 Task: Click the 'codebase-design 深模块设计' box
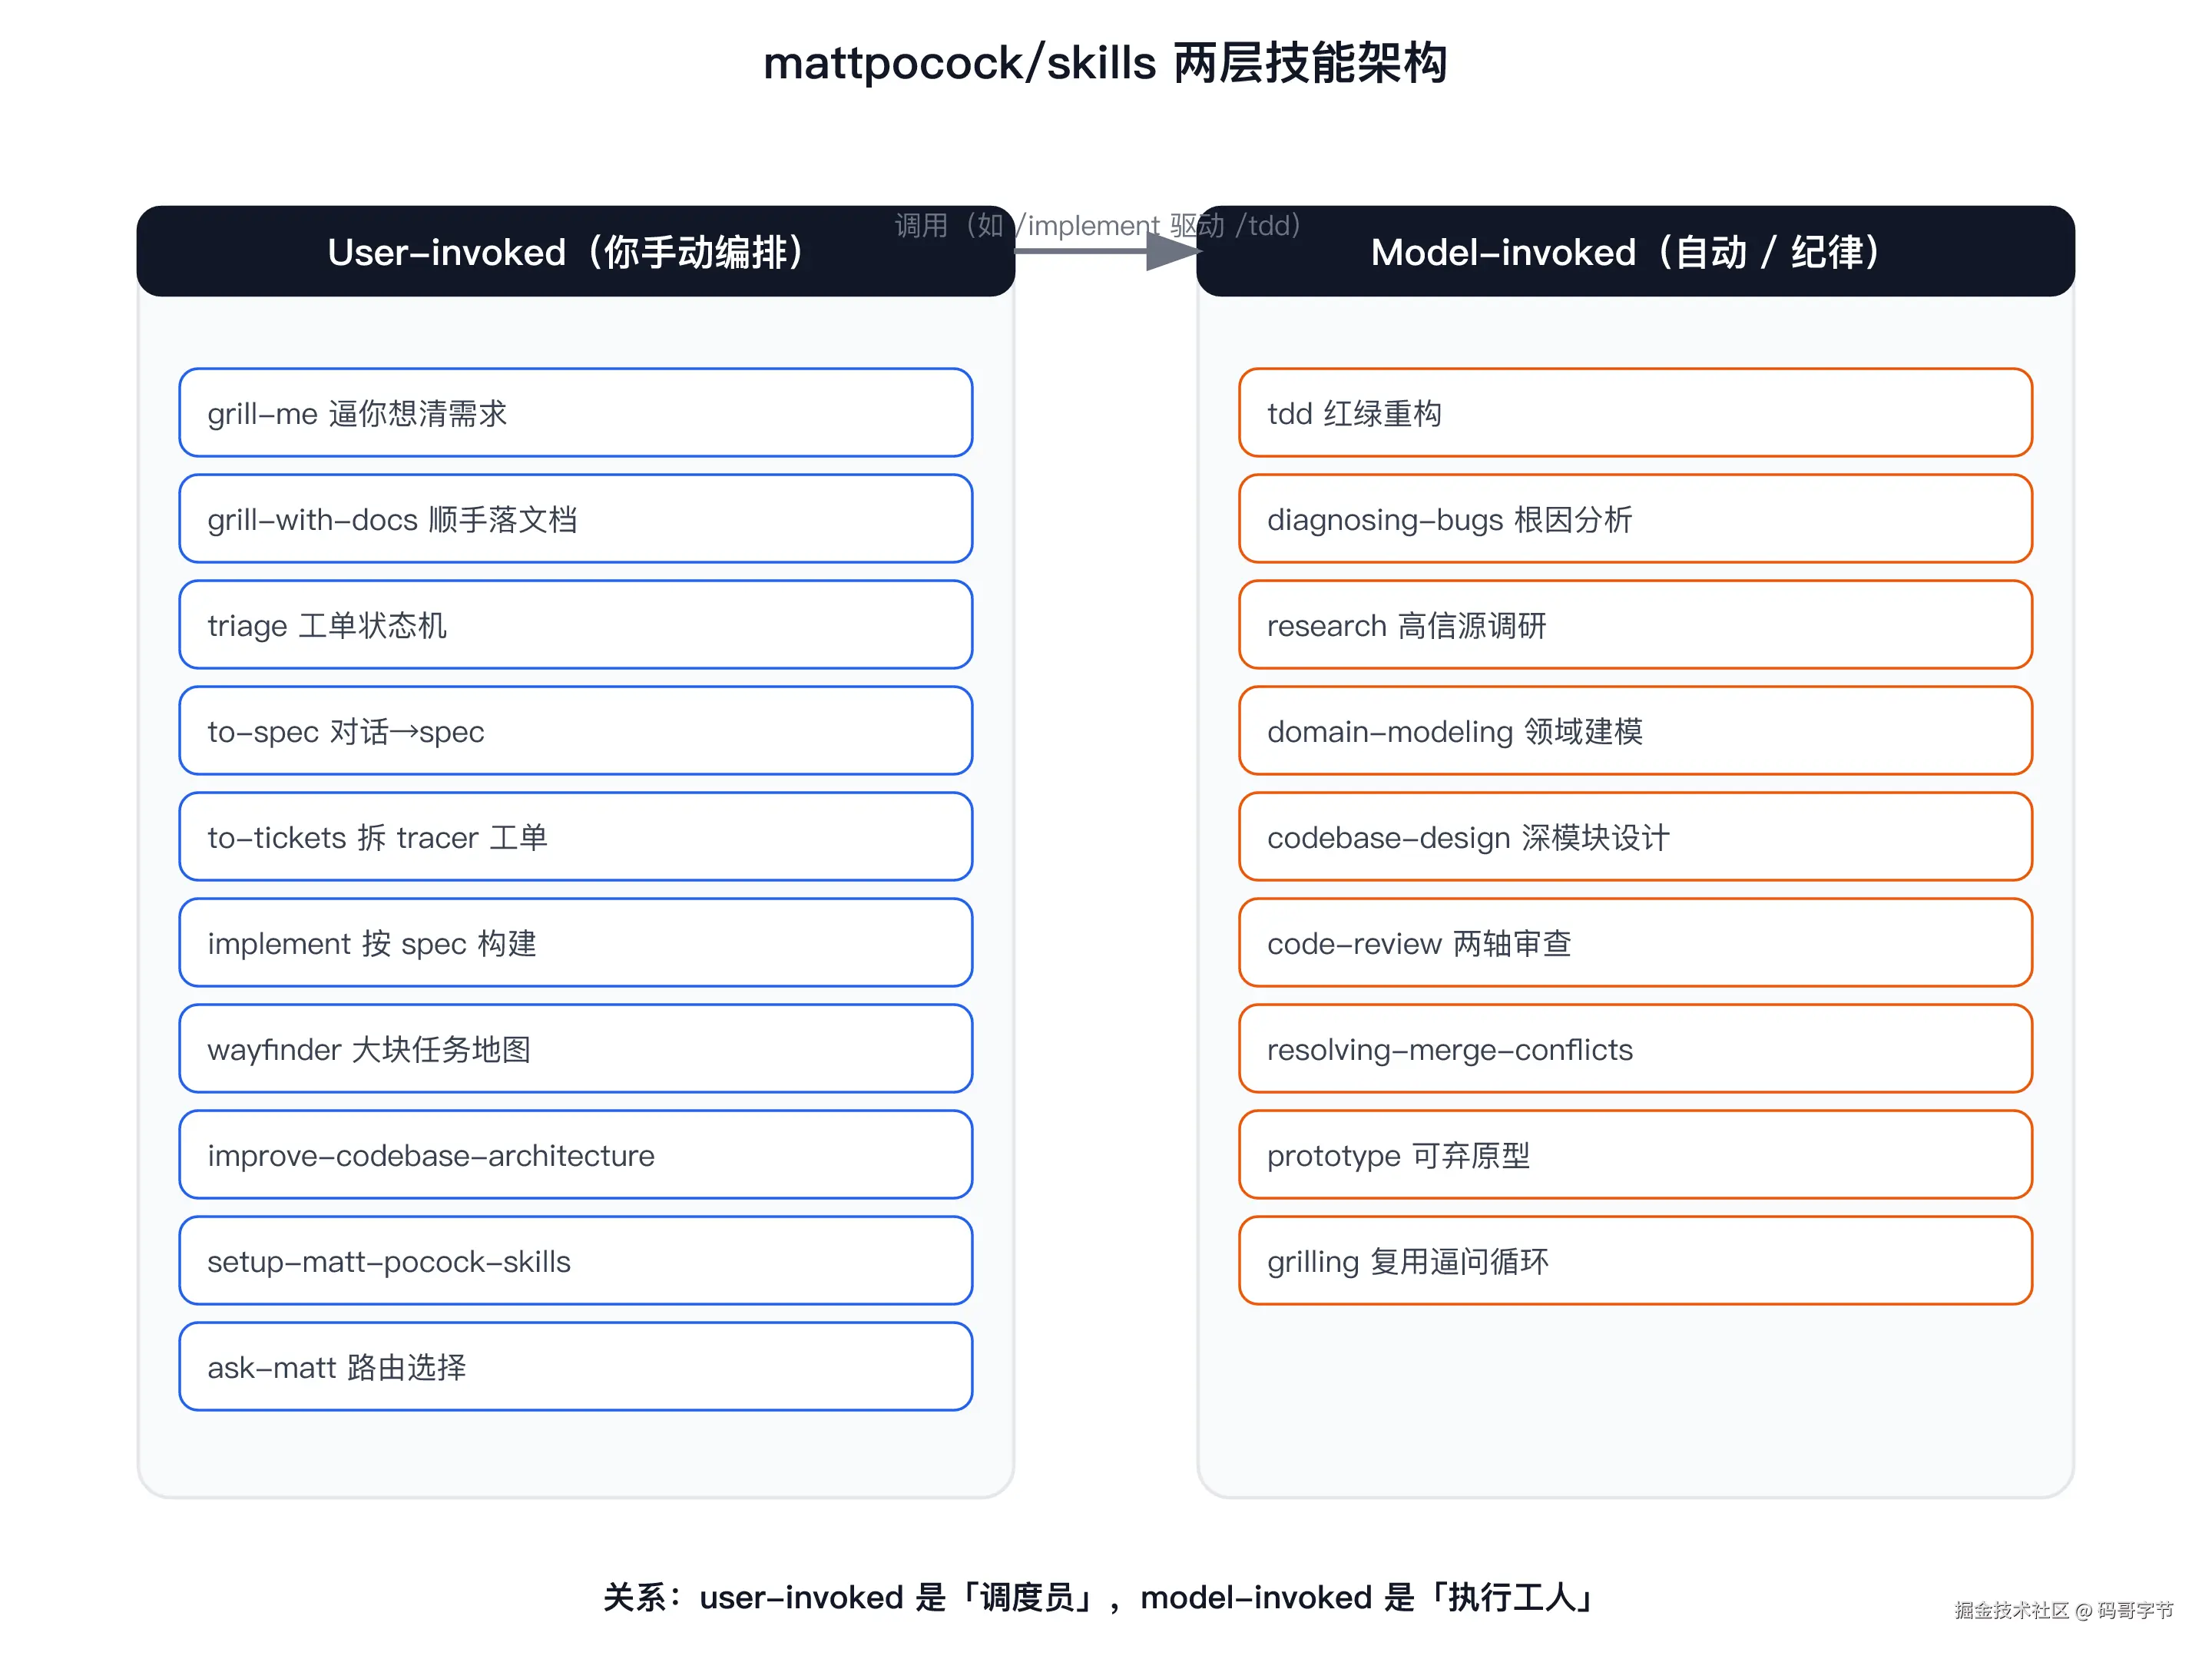(x=1636, y=837)
